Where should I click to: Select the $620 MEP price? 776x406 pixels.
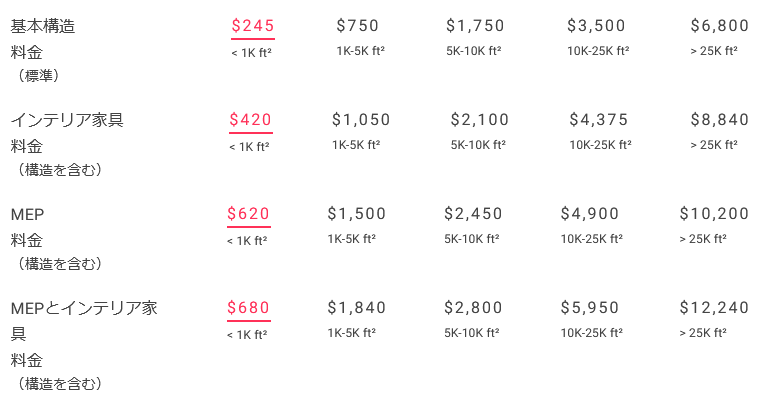(x=248, y=214)
